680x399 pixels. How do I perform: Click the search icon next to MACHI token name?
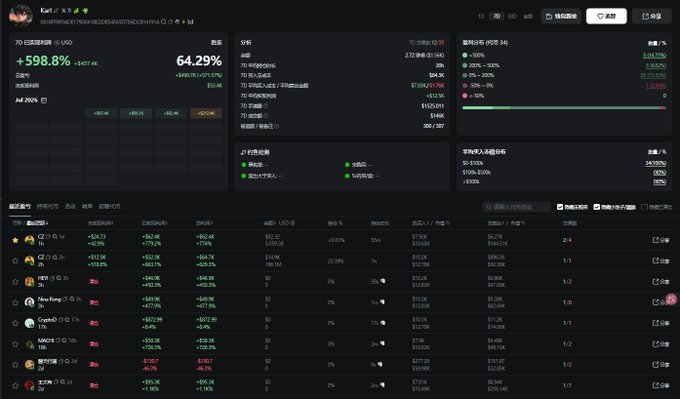tap(64, 340)
